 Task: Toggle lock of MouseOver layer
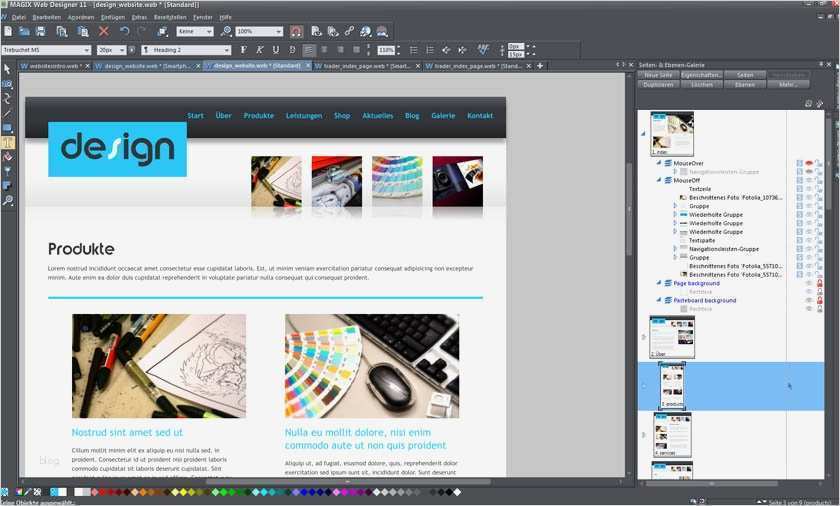click(x=819, y=163)
